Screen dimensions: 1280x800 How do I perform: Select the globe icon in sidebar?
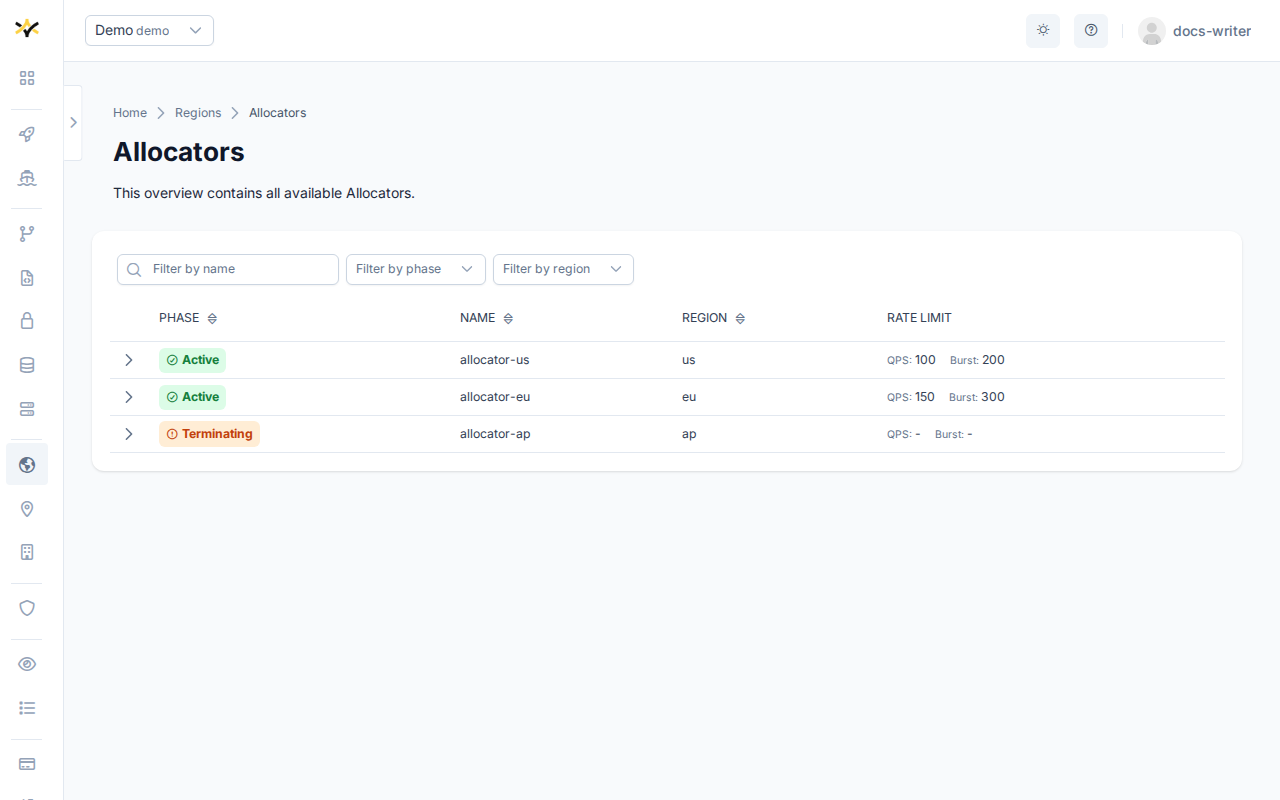(x=27, y=464)
